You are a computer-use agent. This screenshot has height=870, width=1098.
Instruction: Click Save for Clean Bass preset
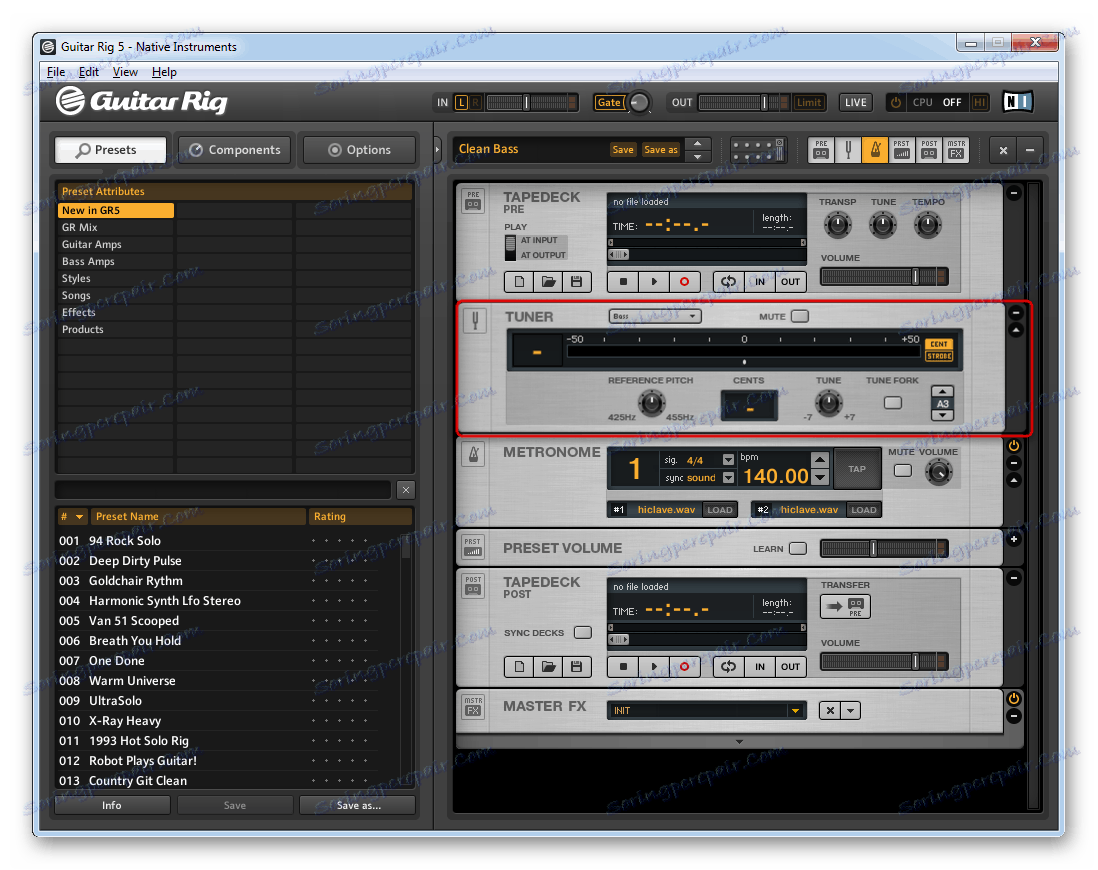(623, 149)
